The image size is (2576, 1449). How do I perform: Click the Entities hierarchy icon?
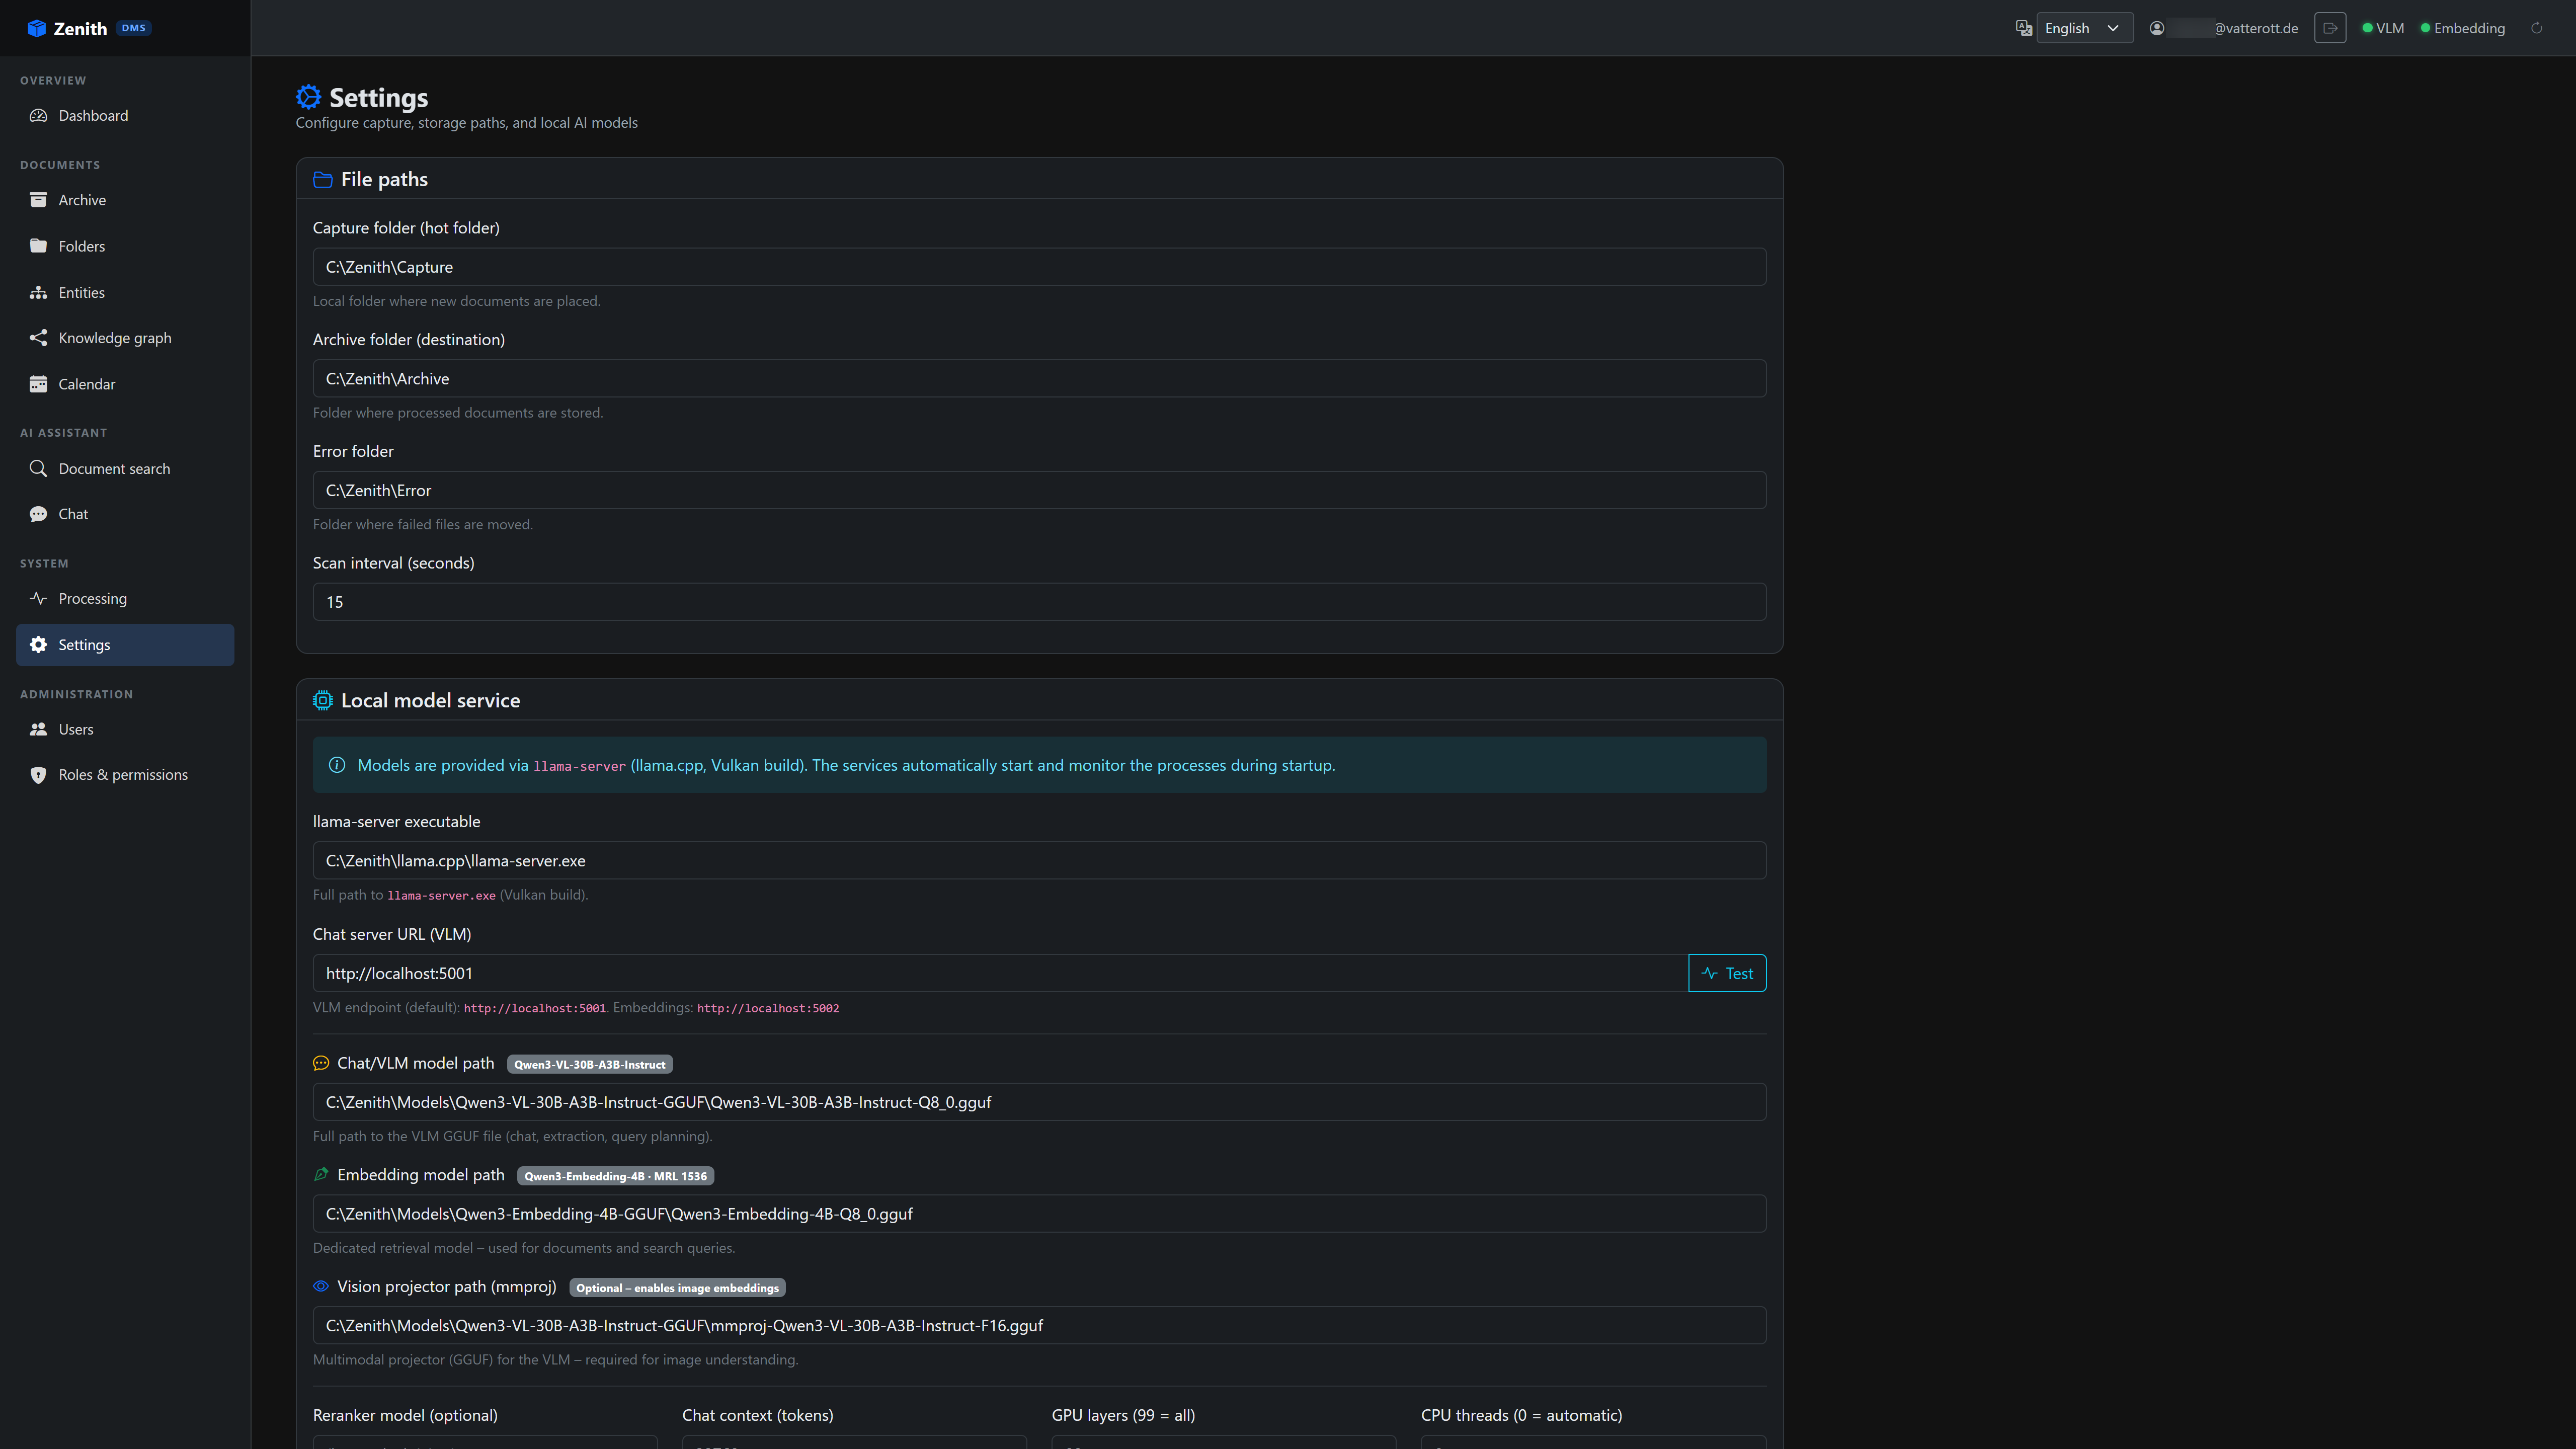pos(38,292)
